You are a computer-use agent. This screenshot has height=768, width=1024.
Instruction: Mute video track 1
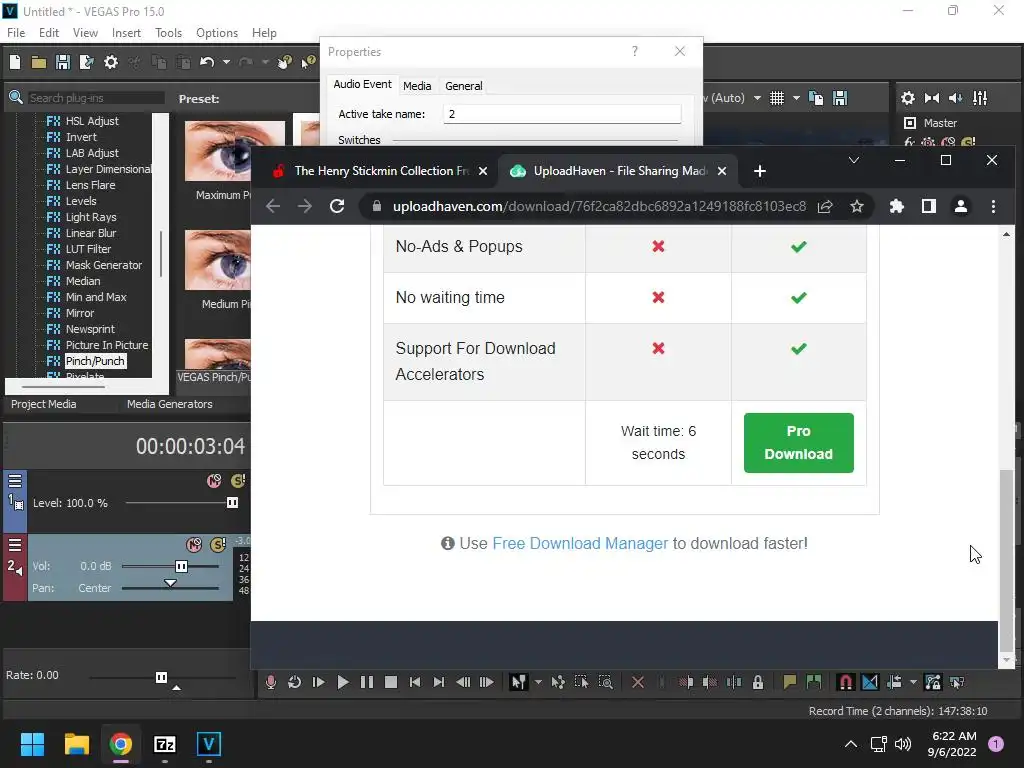click(x=214, y=481)
